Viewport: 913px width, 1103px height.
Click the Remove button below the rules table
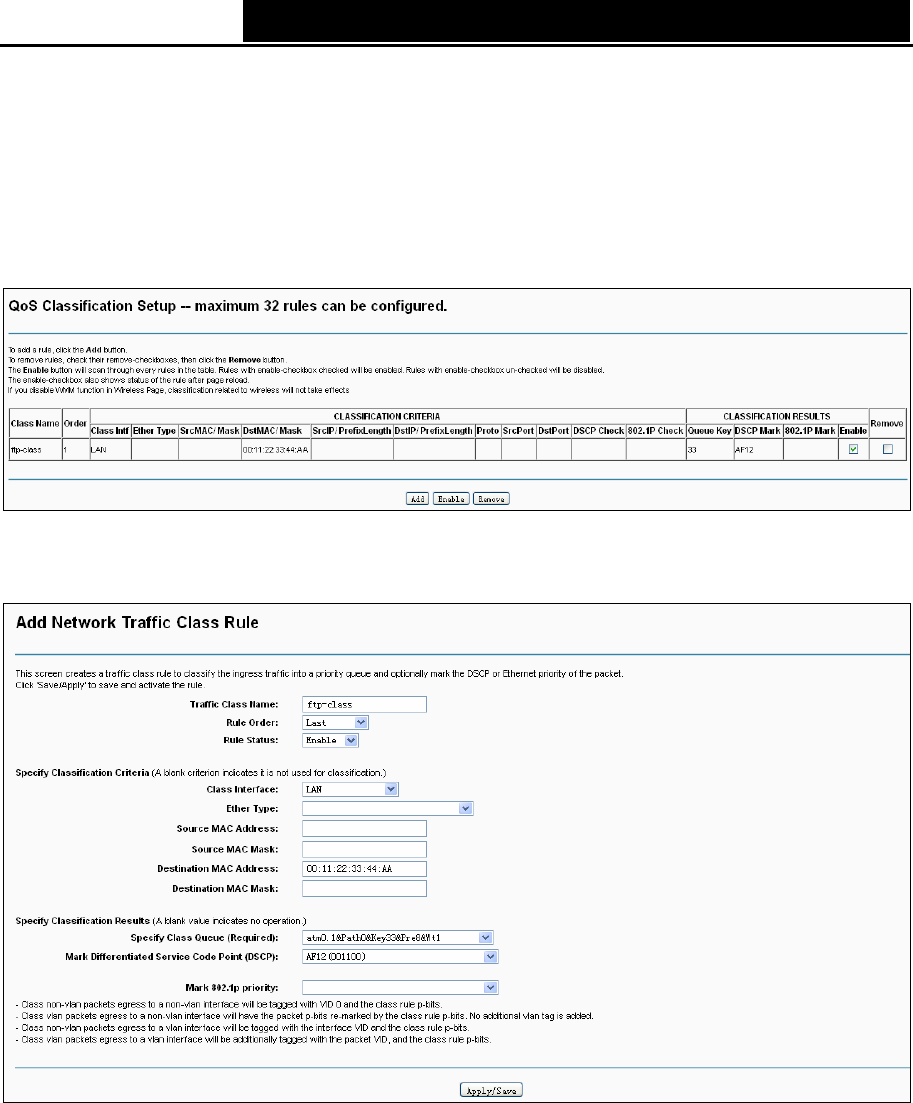(x=491, y=499)
